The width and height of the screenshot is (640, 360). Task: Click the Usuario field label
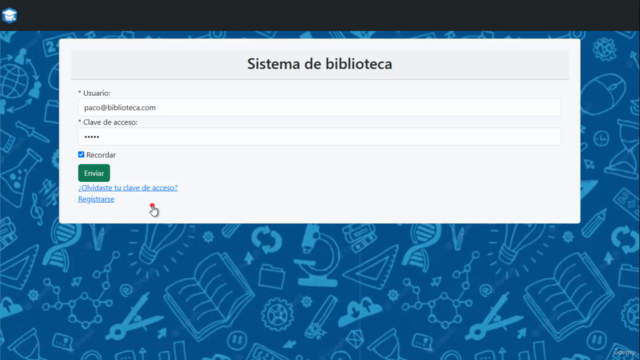tap(94, 93)
